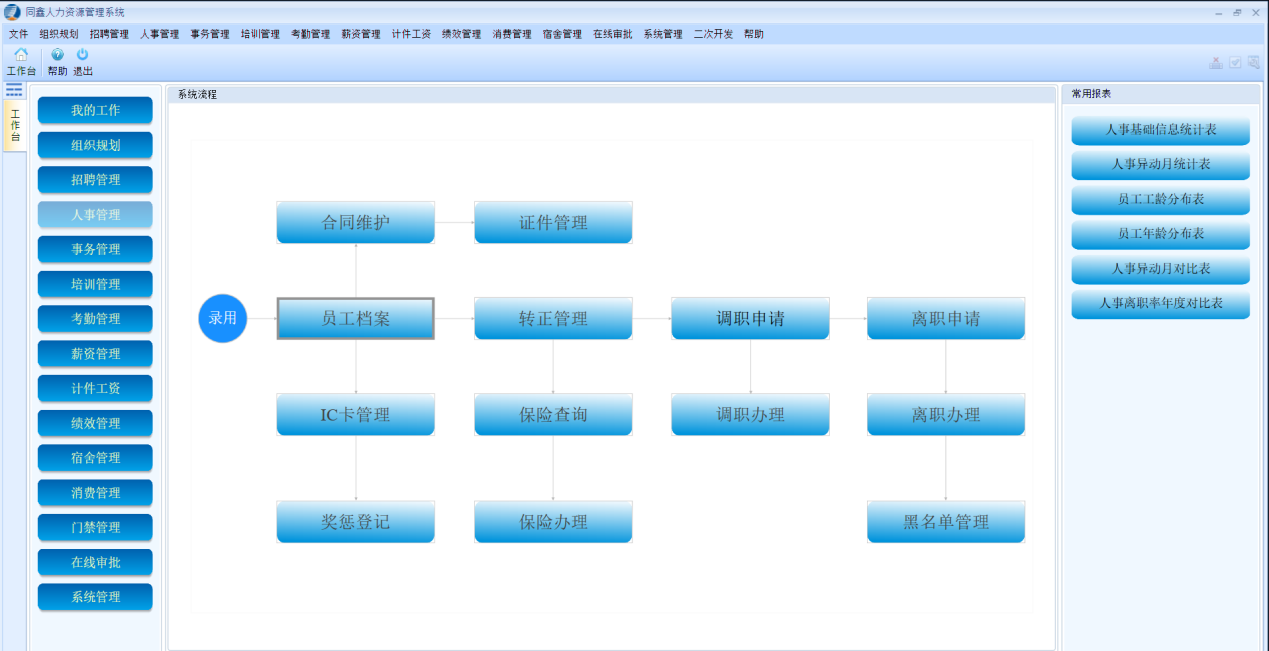Click the checkmark icon in top-right toolbar

pyautogui.click(x=1235, y=63)
